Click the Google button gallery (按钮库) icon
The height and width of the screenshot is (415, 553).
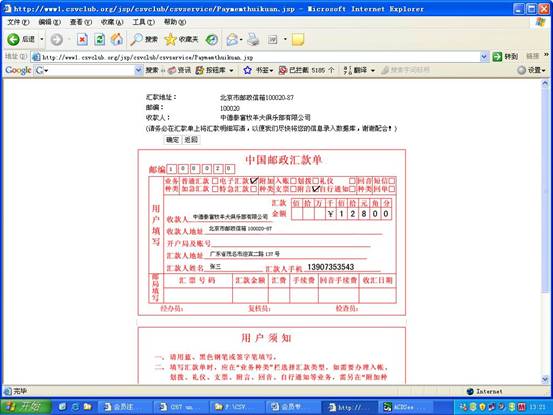(x=200, y=70)
